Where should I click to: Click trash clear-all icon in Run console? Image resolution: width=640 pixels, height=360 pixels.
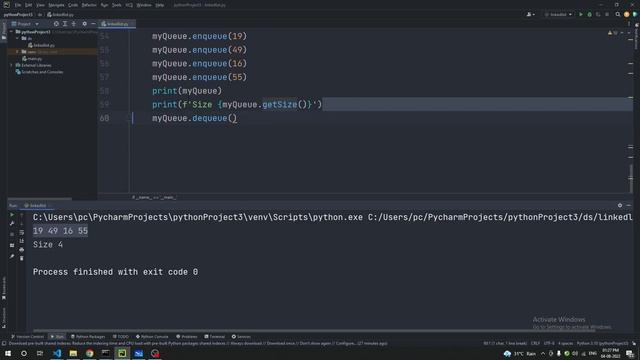point(22,258)
